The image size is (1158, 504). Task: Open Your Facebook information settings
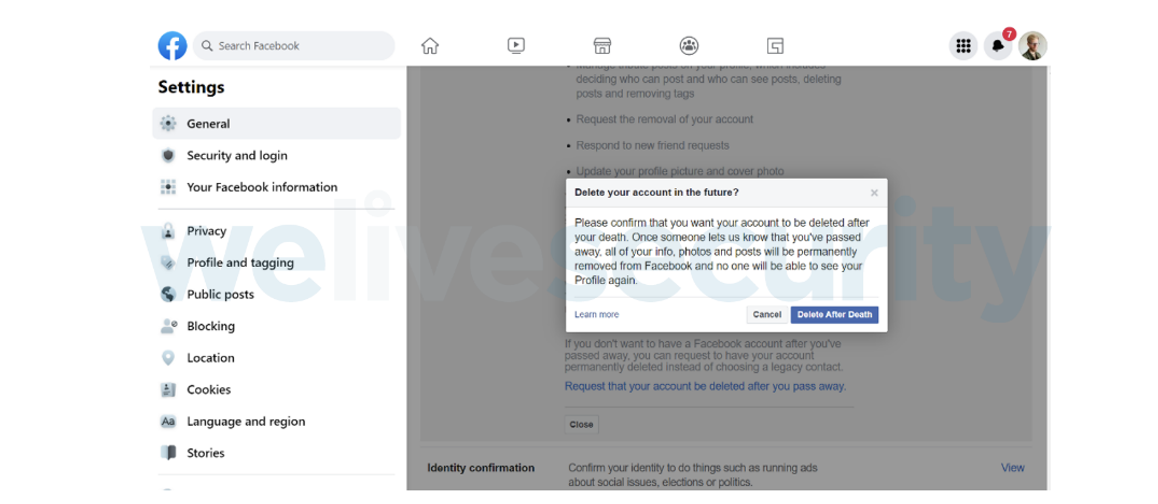coord(261,187)
